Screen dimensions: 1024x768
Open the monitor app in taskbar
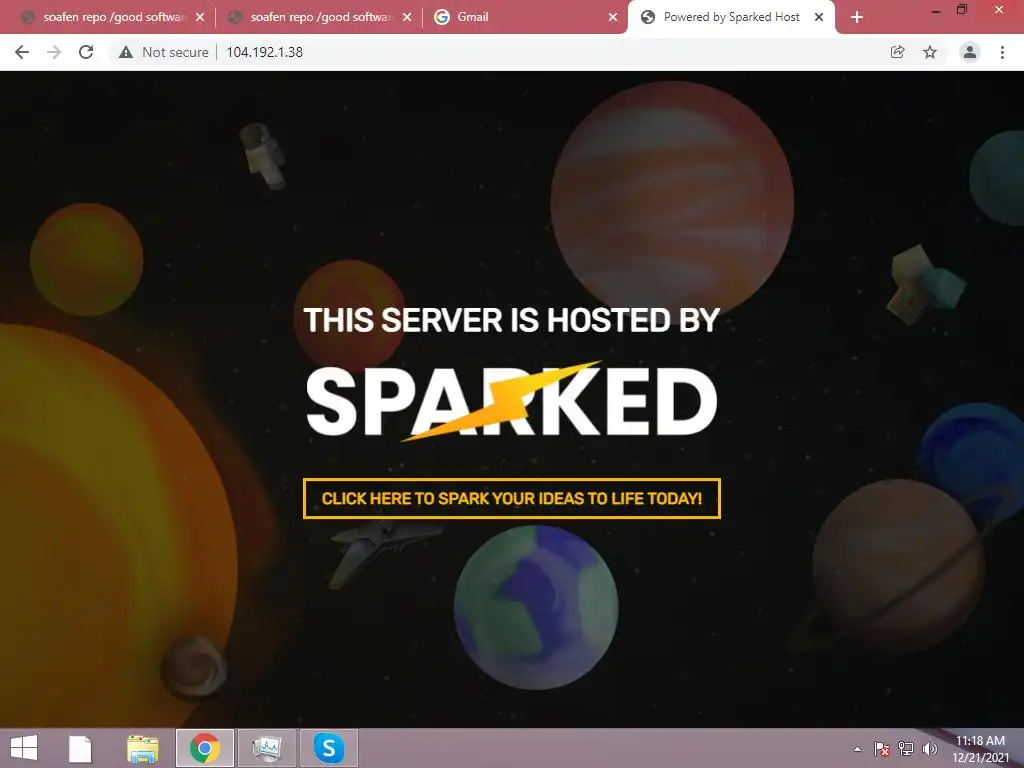point(266,748)
